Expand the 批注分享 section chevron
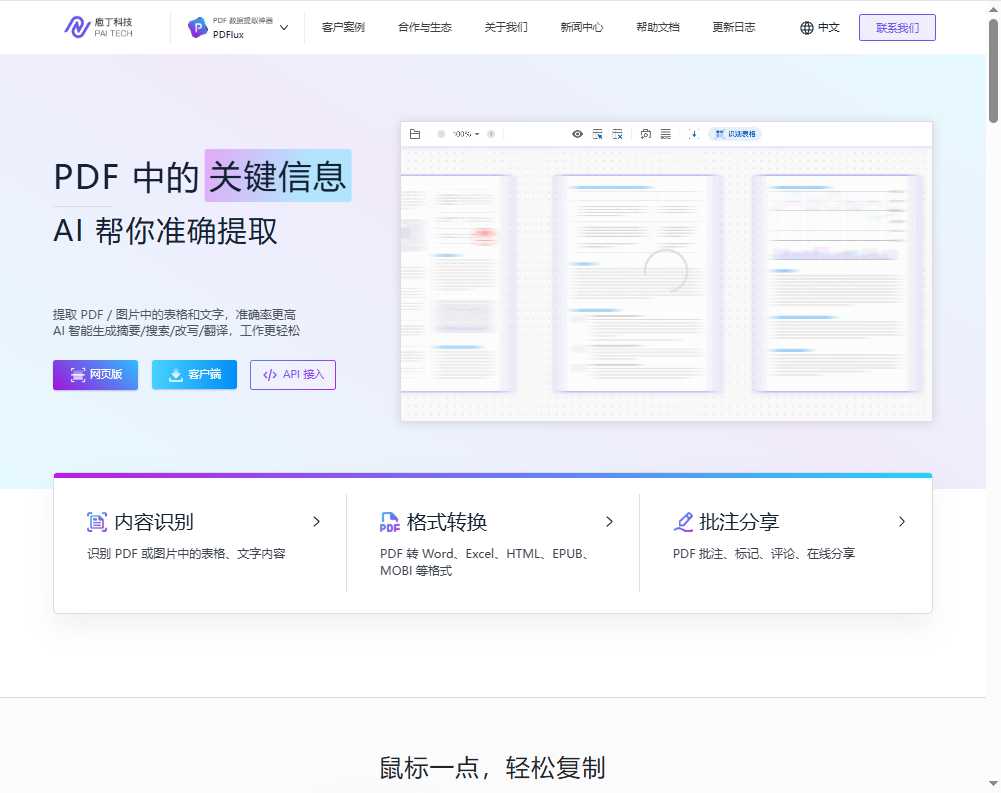The height and width of the screenshot is (793, 1001). coord(901,521)
